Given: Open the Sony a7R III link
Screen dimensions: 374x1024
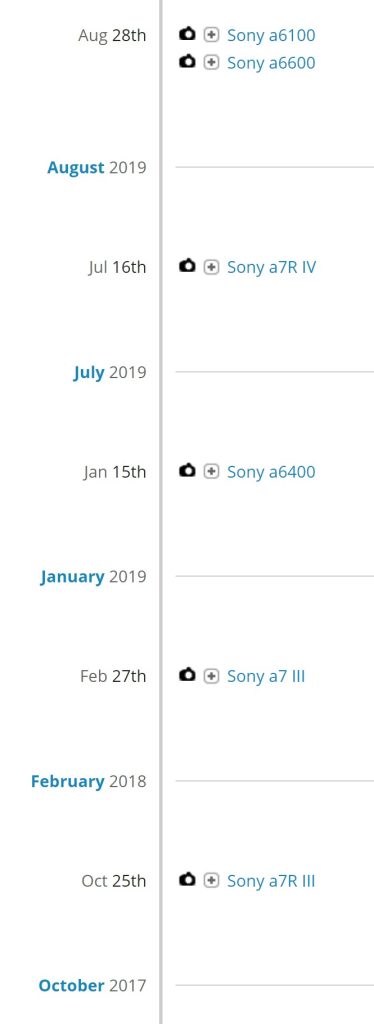Looking at the screenshot, I should point(271,882).
